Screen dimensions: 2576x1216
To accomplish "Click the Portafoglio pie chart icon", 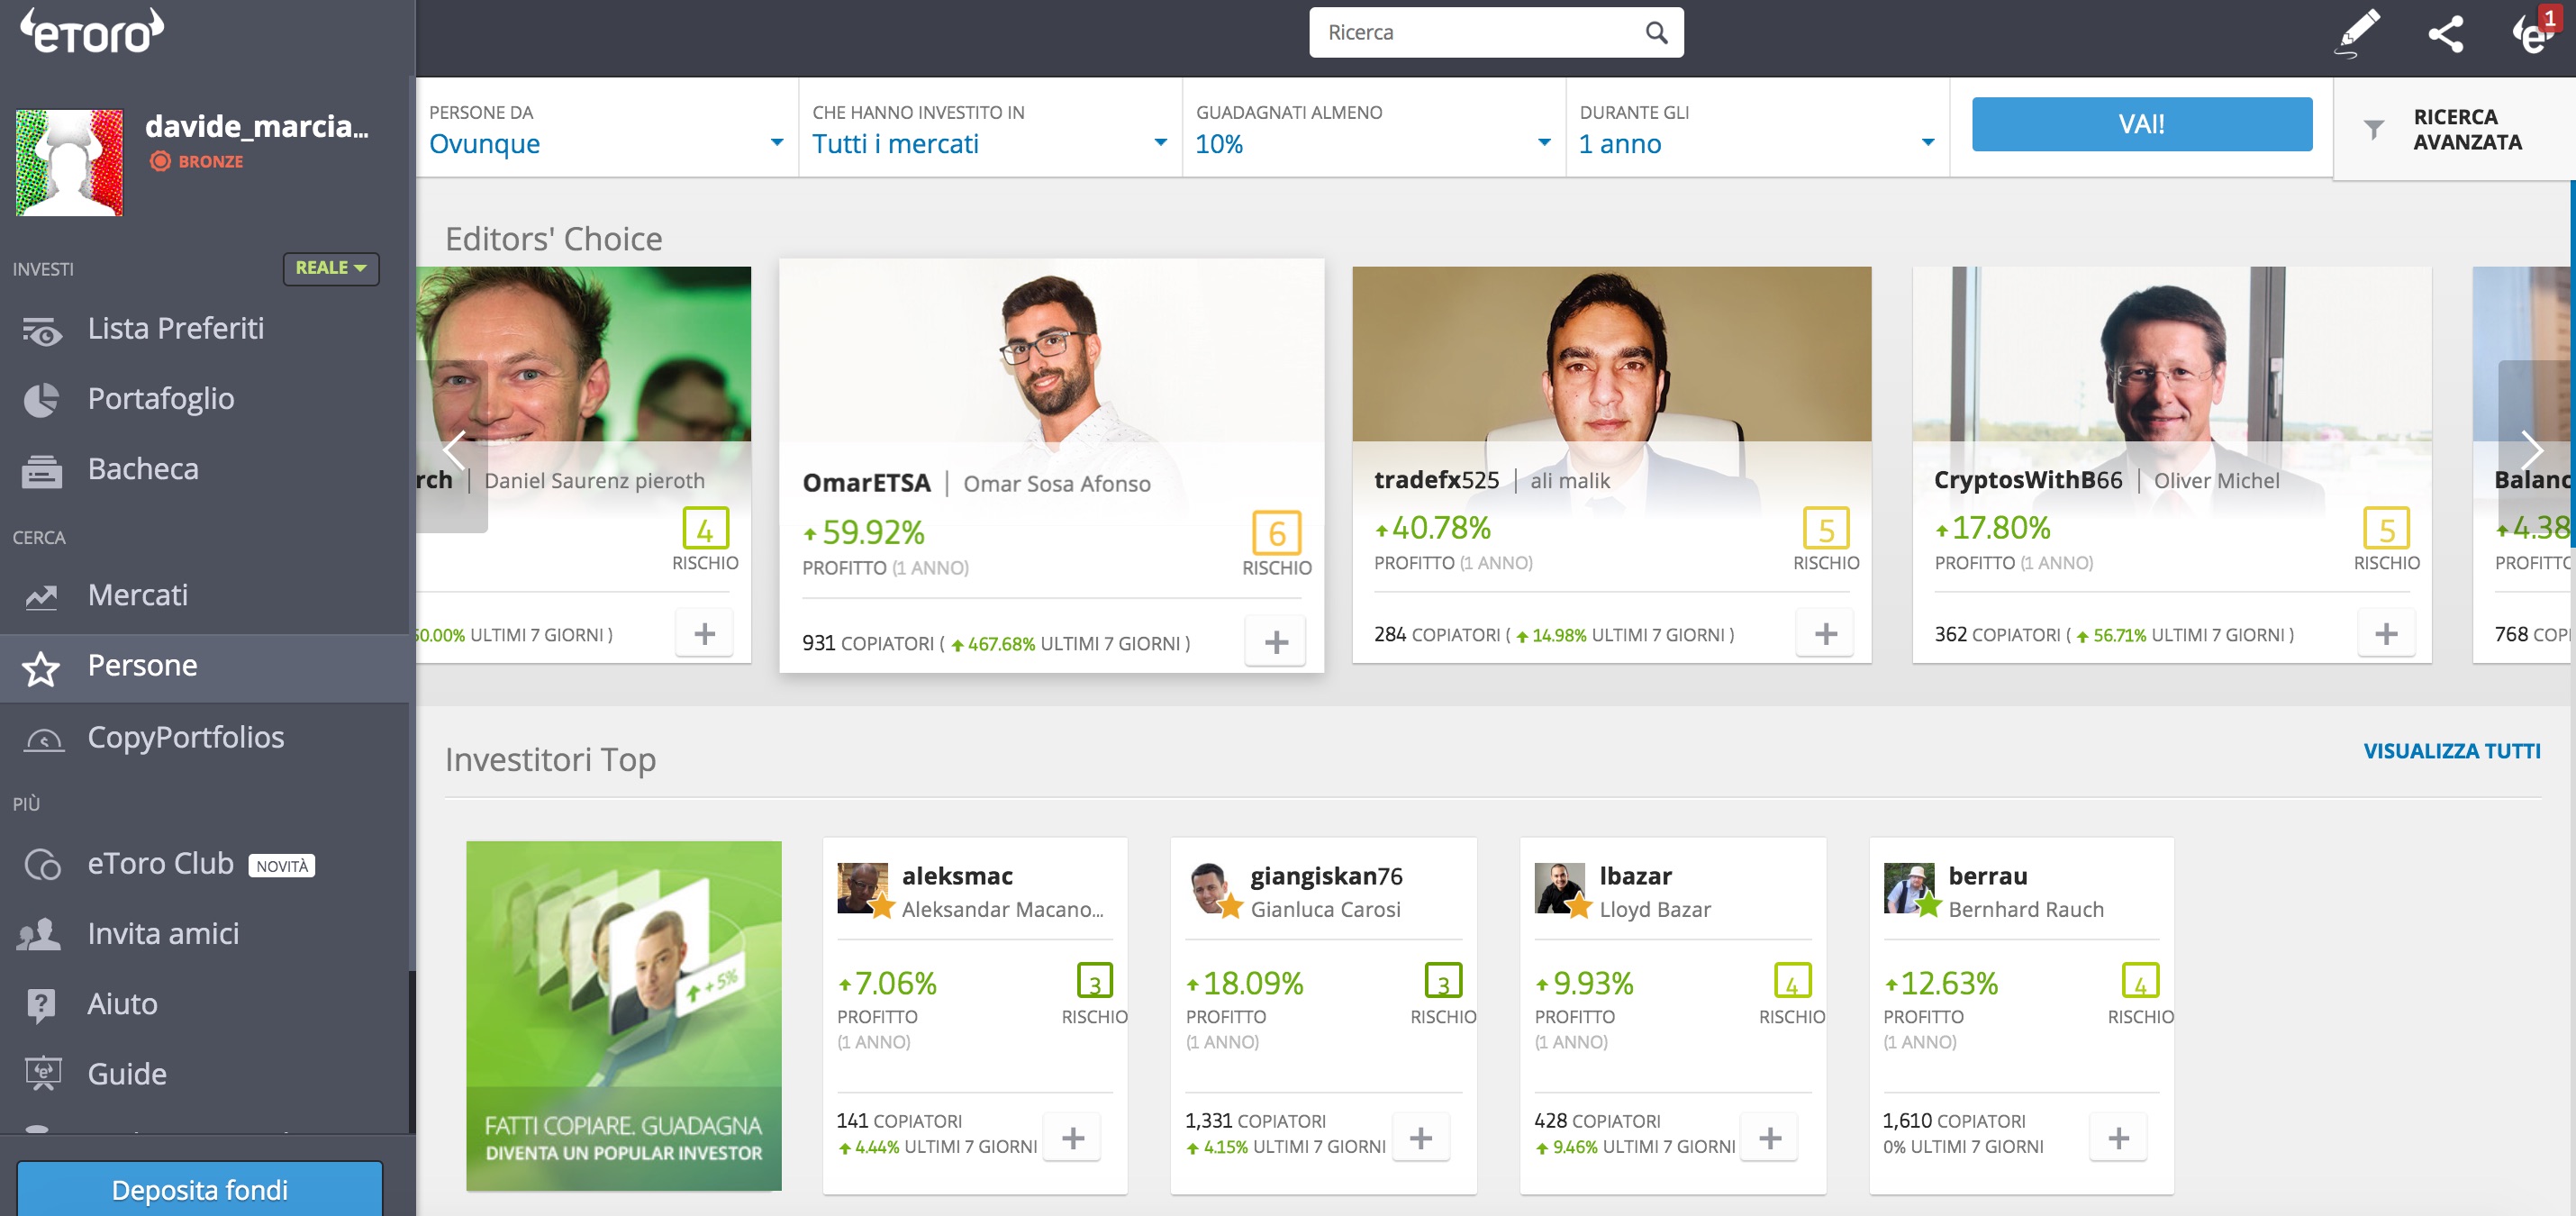I will point(42,400).
